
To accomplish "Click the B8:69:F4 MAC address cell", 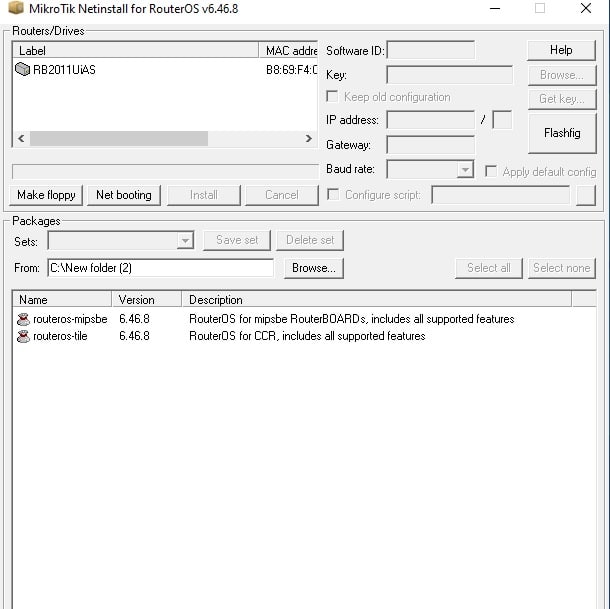I will 291,70.
